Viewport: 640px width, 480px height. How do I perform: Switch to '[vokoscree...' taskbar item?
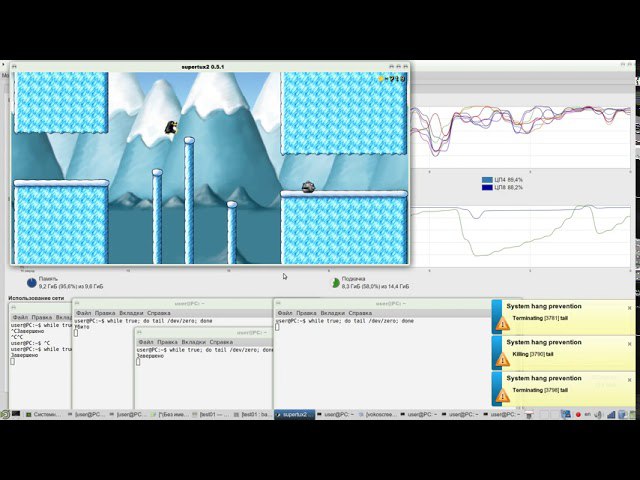(x=377, y=414)
